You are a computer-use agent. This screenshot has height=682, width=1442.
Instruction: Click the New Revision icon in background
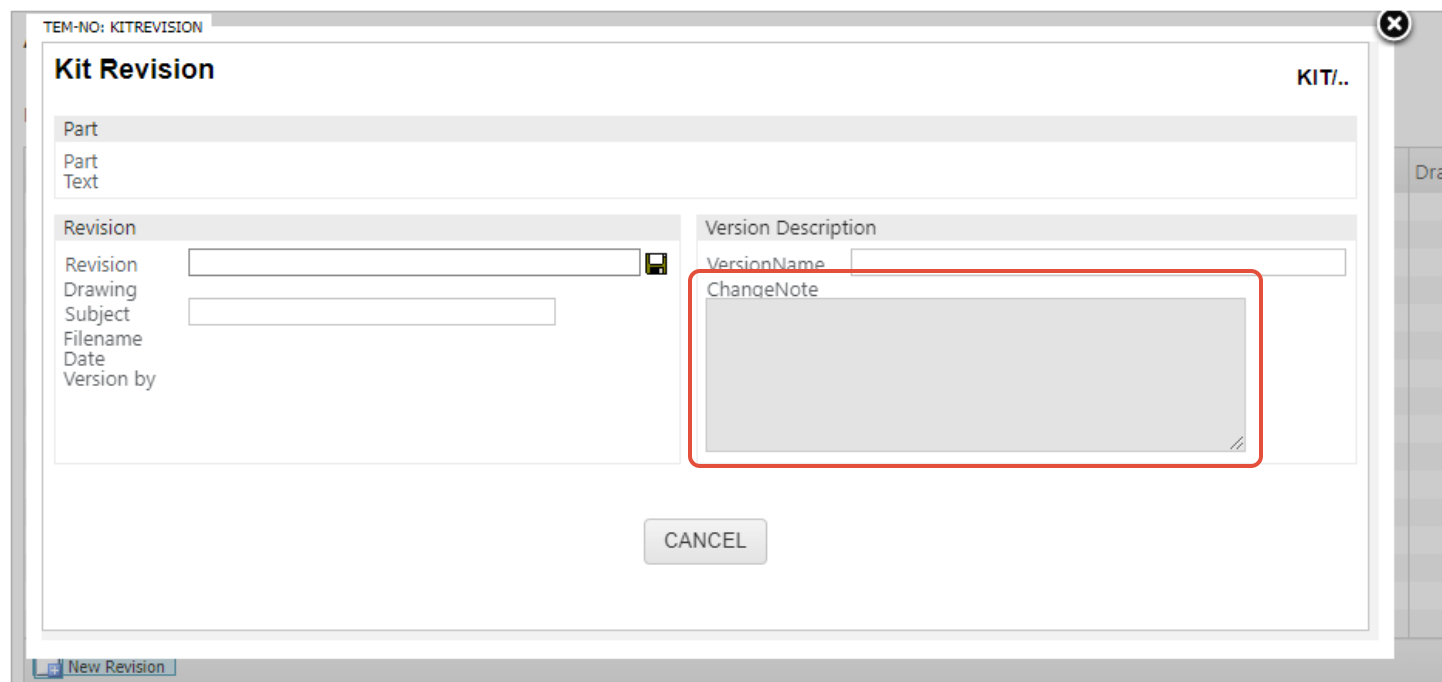coord(48,668)
